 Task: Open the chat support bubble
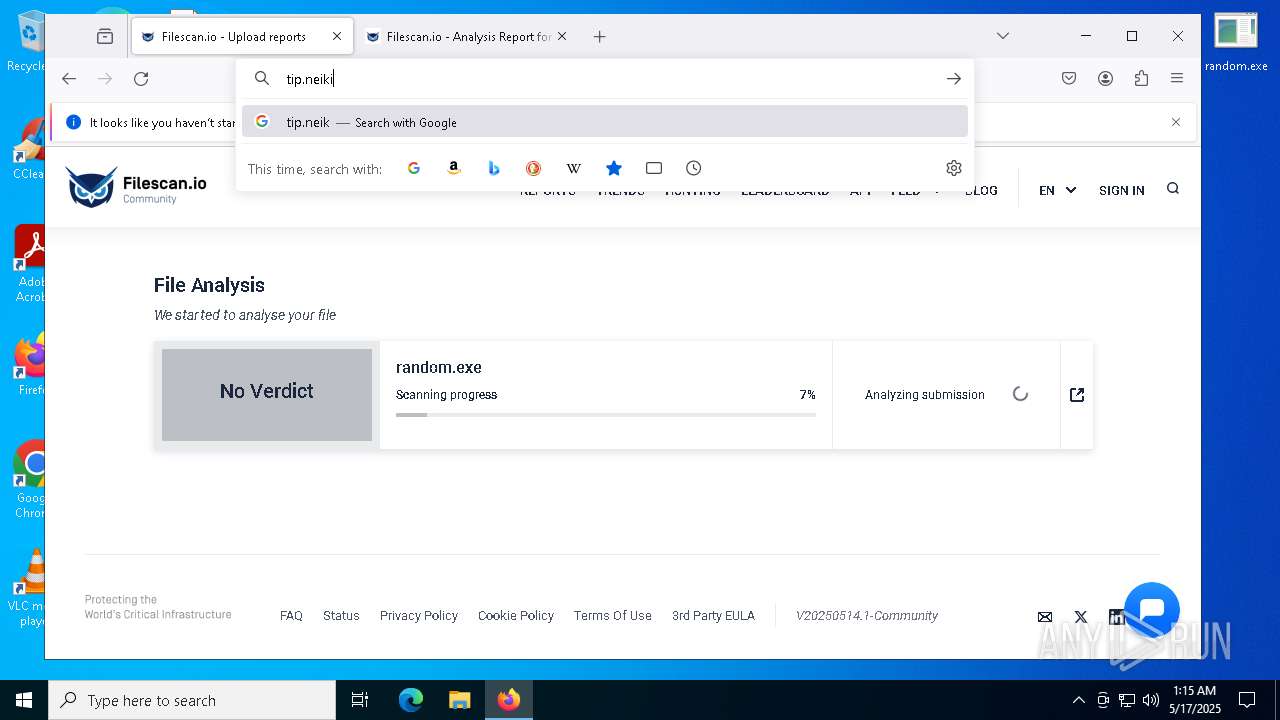(1152, 610)
